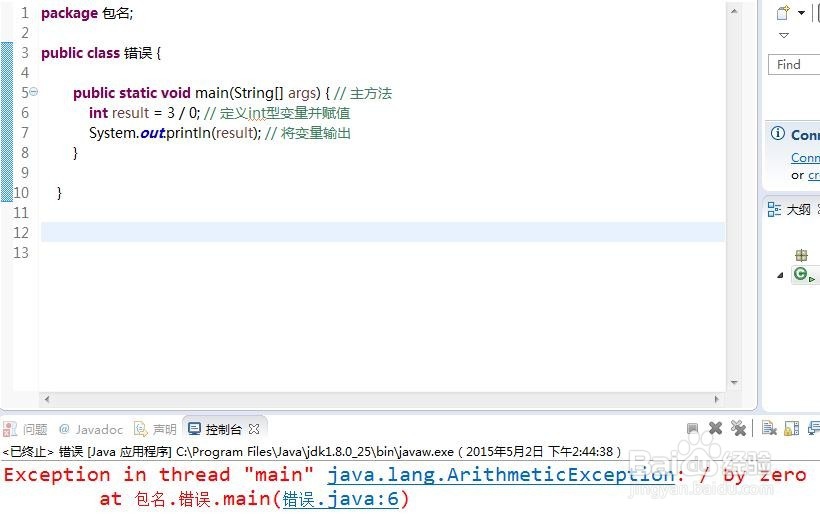Click editor scroll up arrow
Viewport: 820px width, 517px height.
point(734,11)
